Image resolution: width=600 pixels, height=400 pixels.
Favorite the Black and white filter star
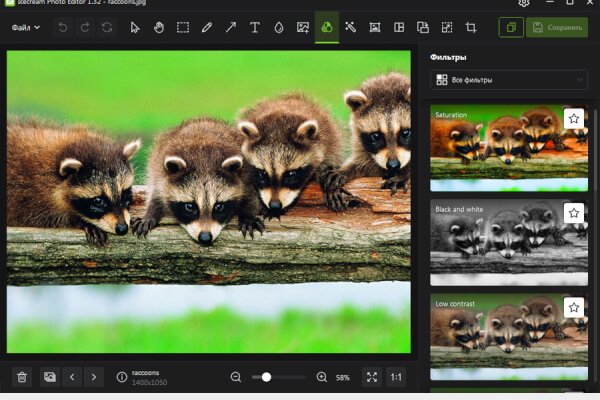(574, 213)
